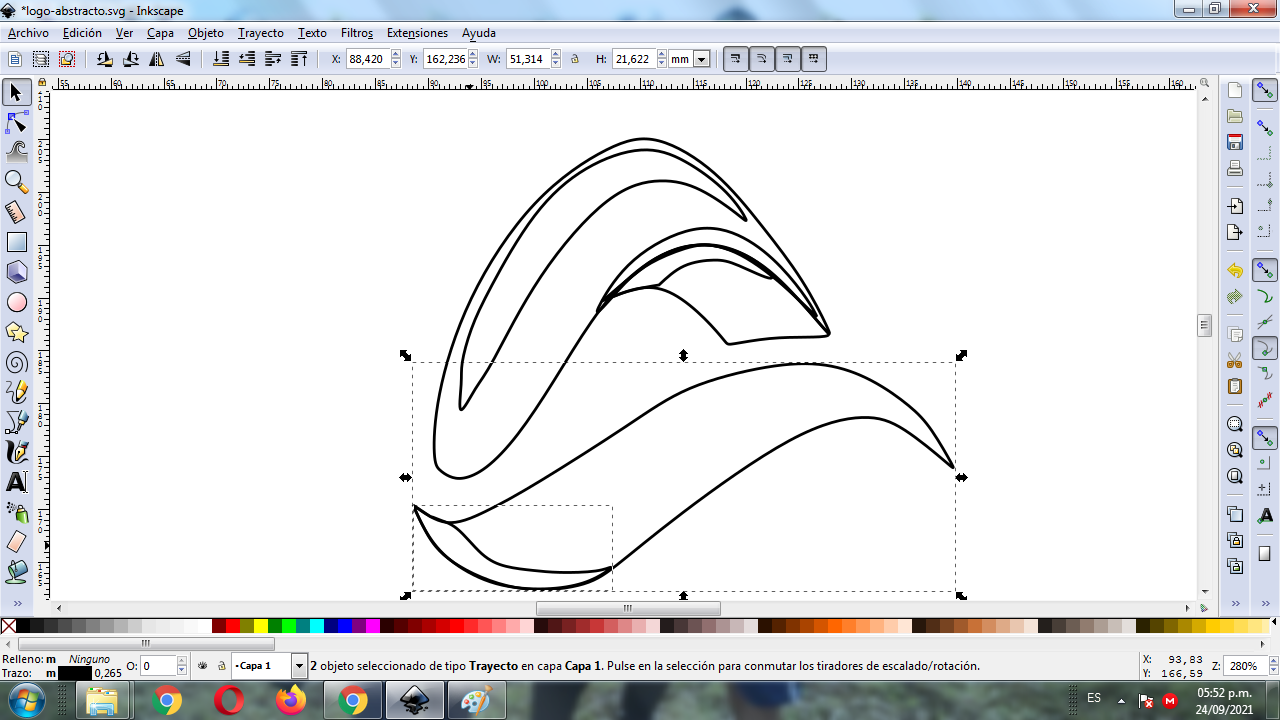This screenshot has height=720, width=1280.
Task: Click the green Redo arrow
Action: pyautogui.click(x=1235, y=297)
